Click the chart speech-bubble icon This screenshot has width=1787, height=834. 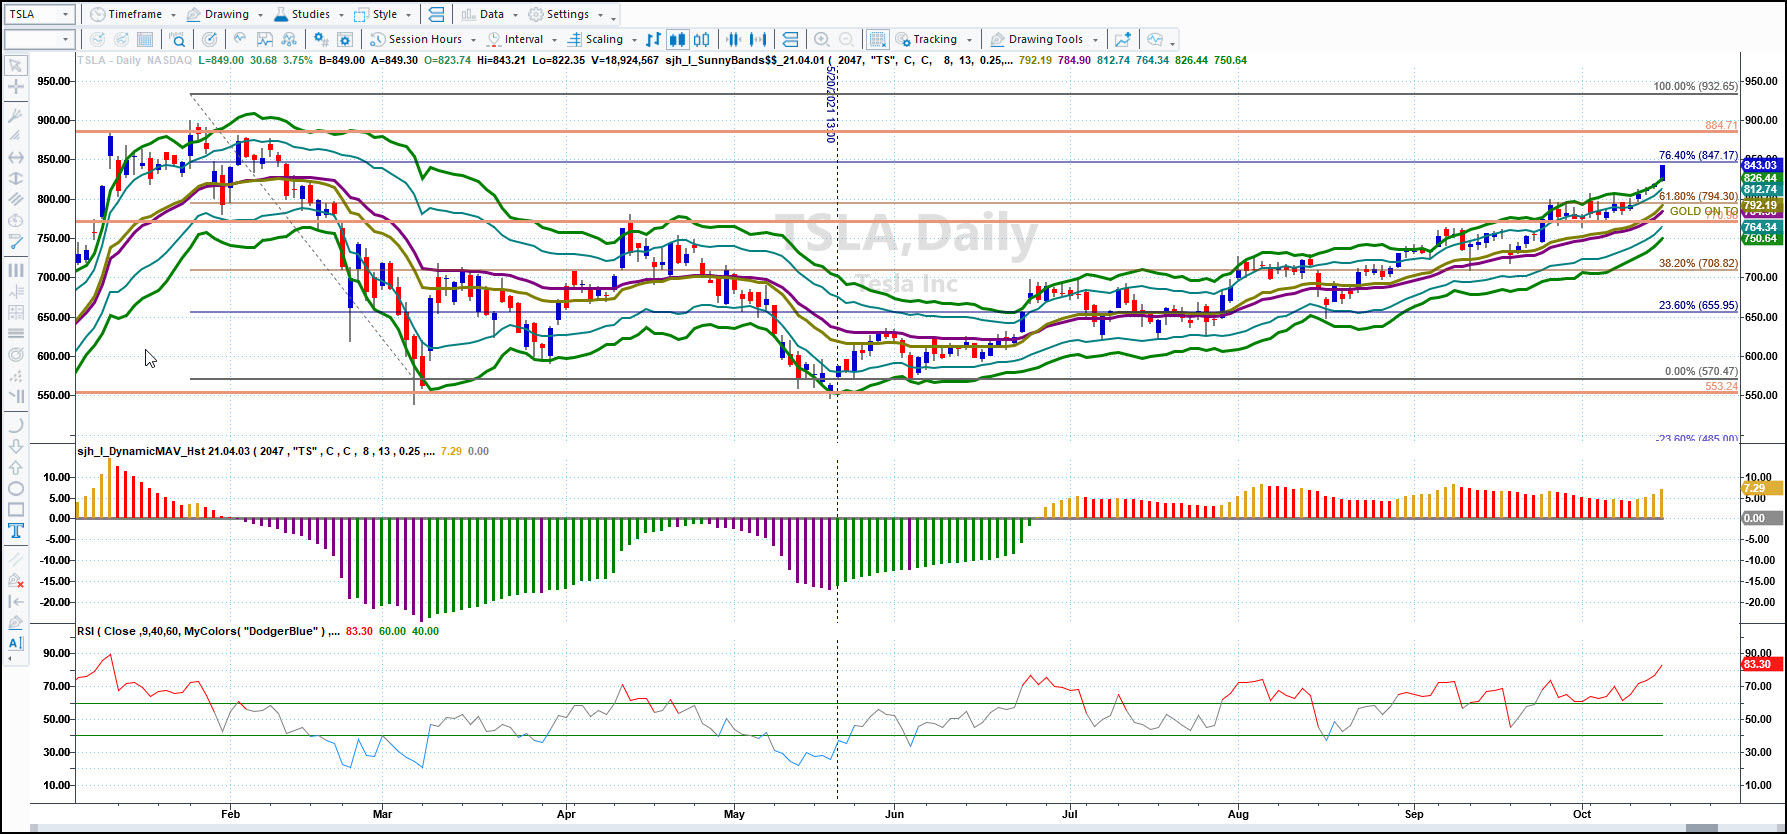tap(1155, 40)
